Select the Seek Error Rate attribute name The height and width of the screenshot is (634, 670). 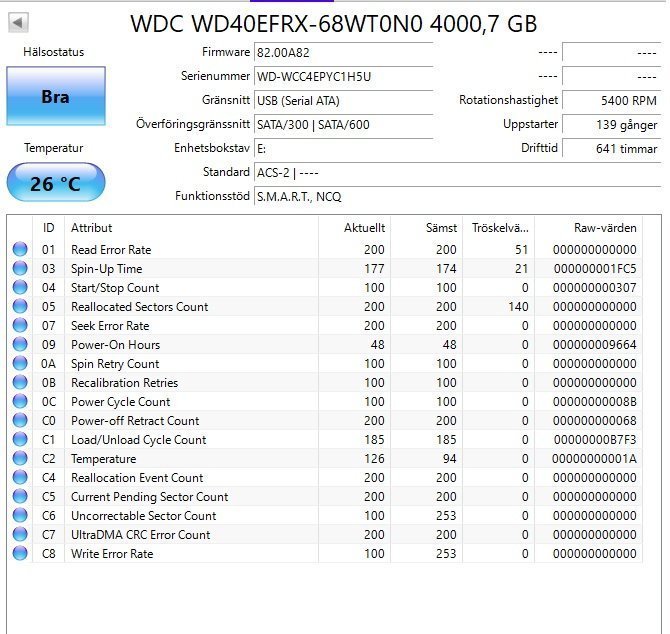[110, 326]
